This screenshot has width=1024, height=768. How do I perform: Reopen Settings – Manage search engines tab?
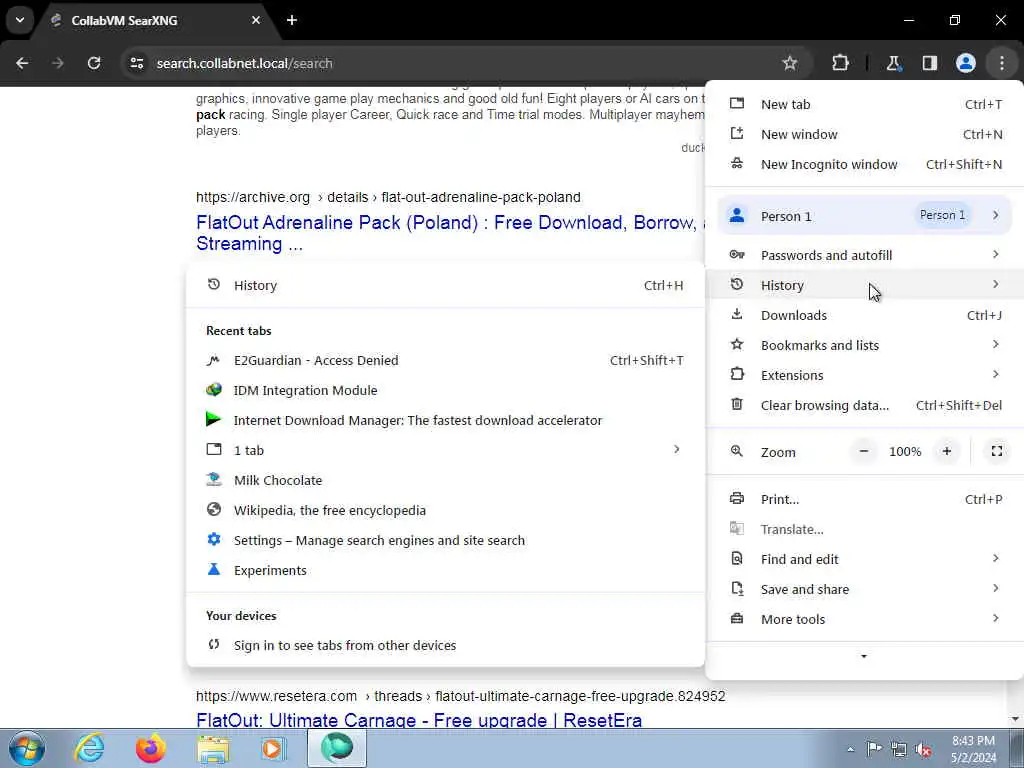[445, 541]
